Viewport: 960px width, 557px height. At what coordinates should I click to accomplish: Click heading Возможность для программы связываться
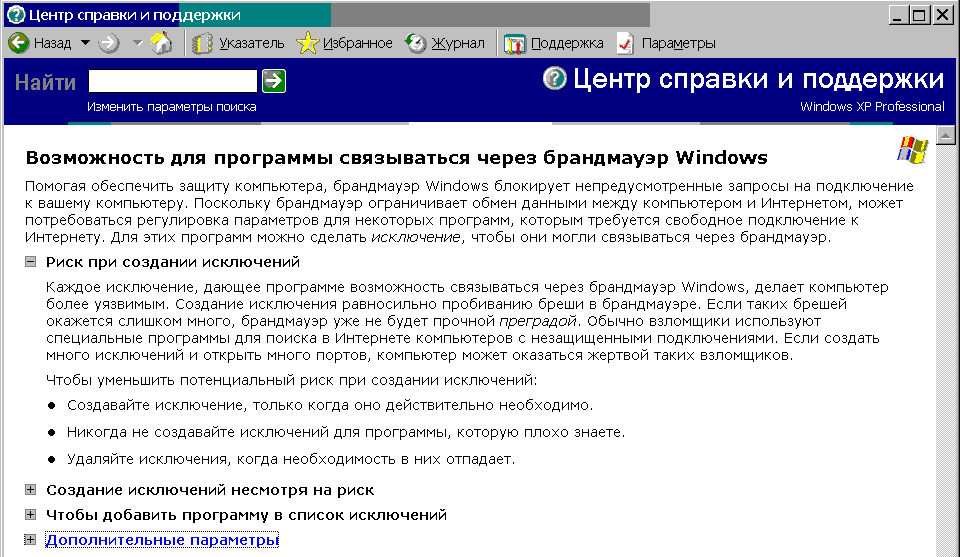point(396,157)
